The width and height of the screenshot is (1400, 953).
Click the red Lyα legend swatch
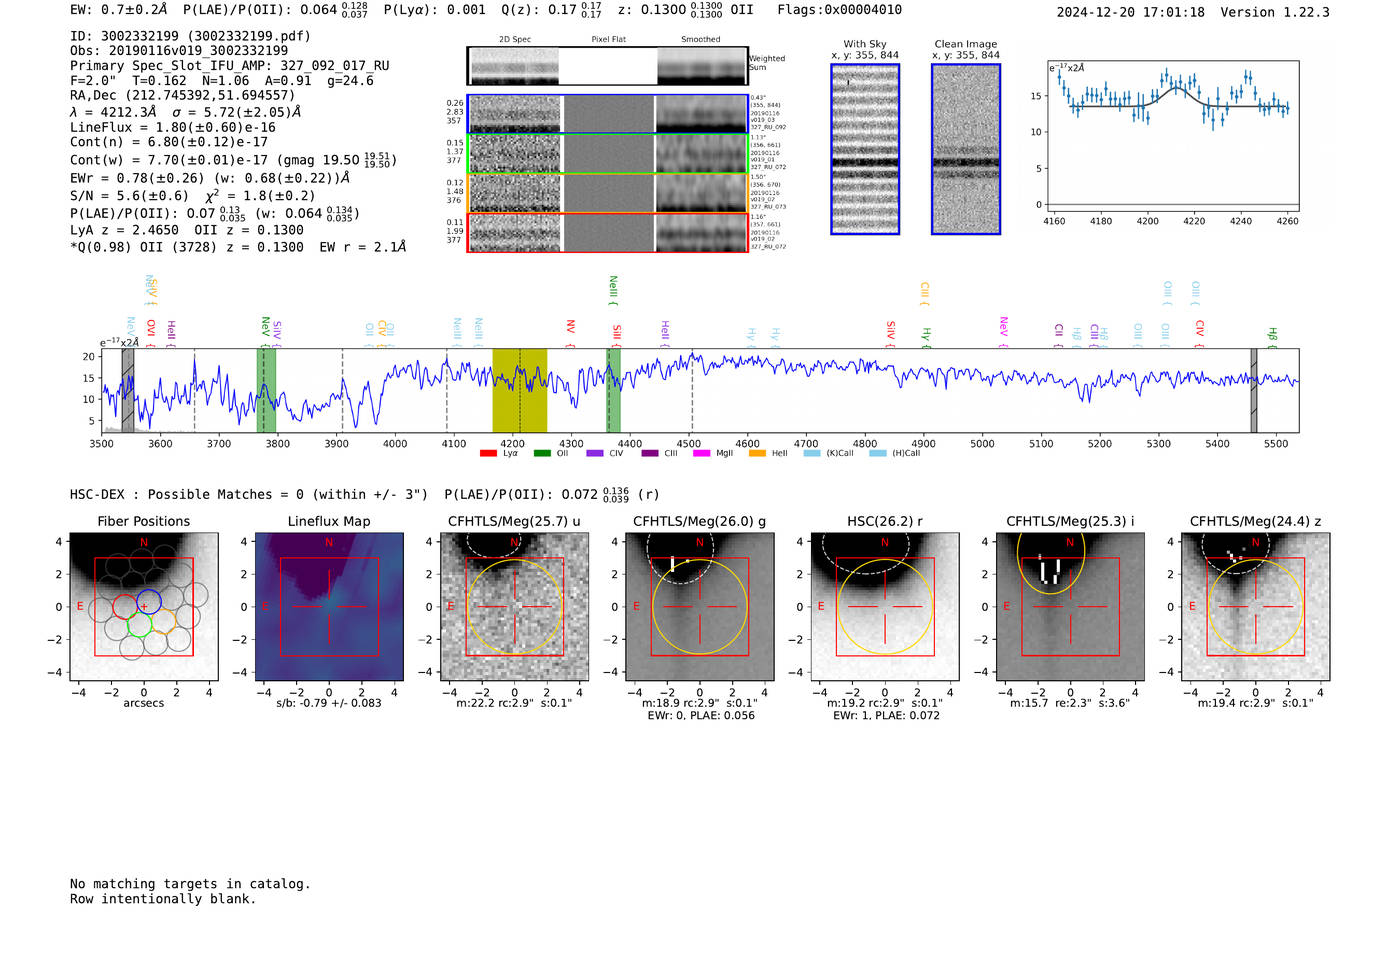pos(488,454)
